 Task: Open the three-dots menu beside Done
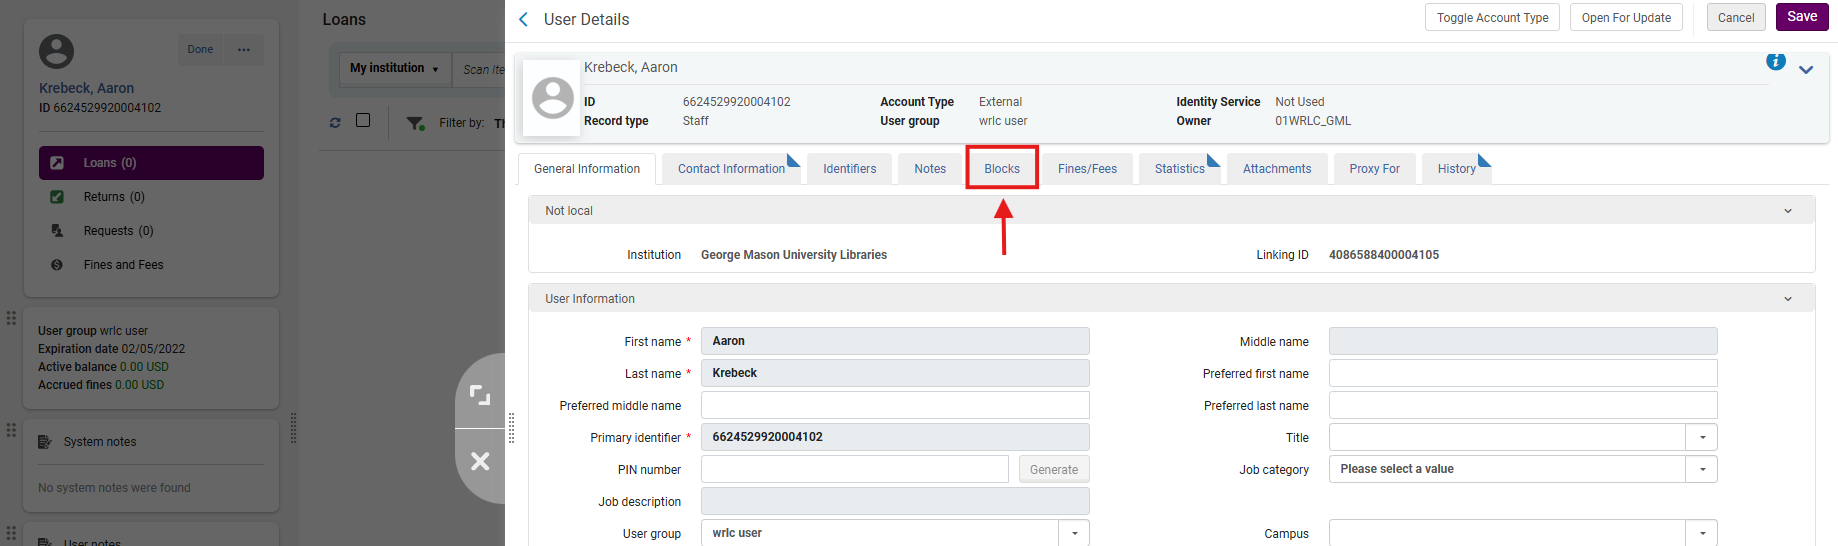[244, 50]
